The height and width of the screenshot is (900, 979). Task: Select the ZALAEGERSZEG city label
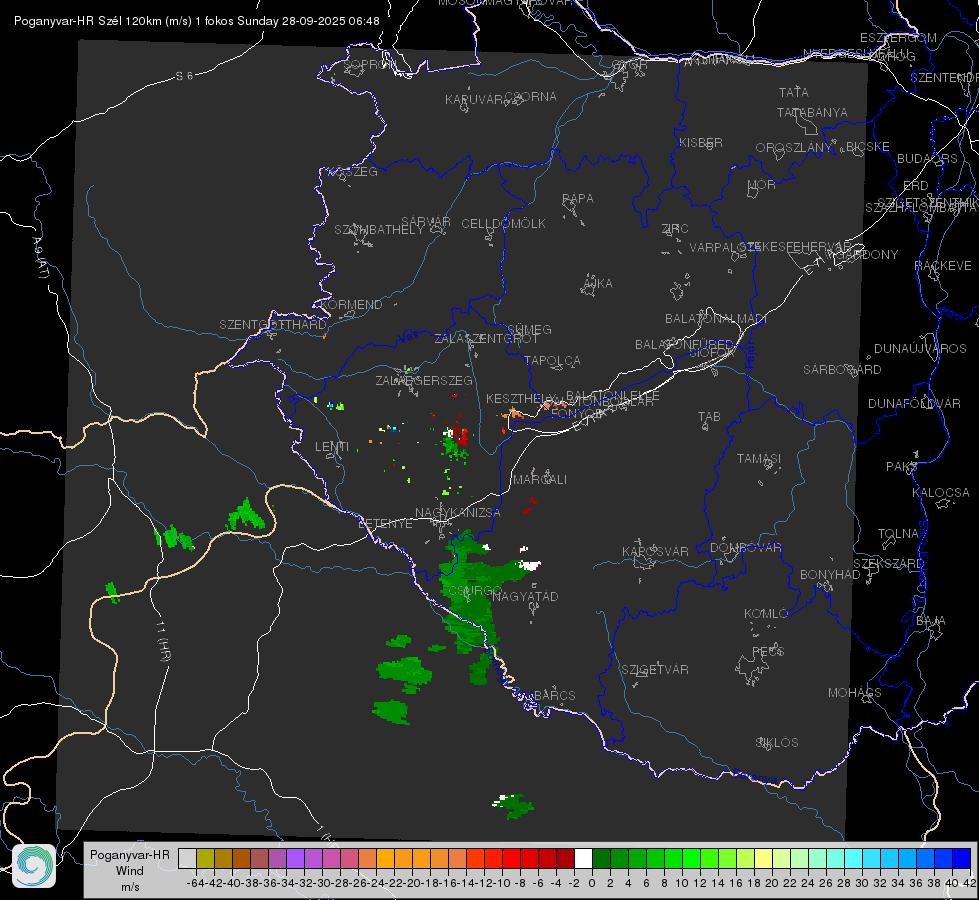pos(424,380)
